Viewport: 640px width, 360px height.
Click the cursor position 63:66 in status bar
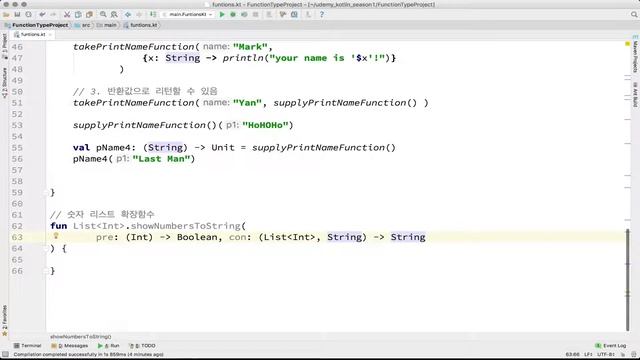572,354
